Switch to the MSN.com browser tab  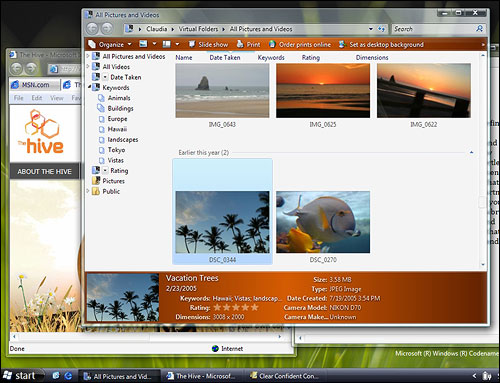pos(35,85)
